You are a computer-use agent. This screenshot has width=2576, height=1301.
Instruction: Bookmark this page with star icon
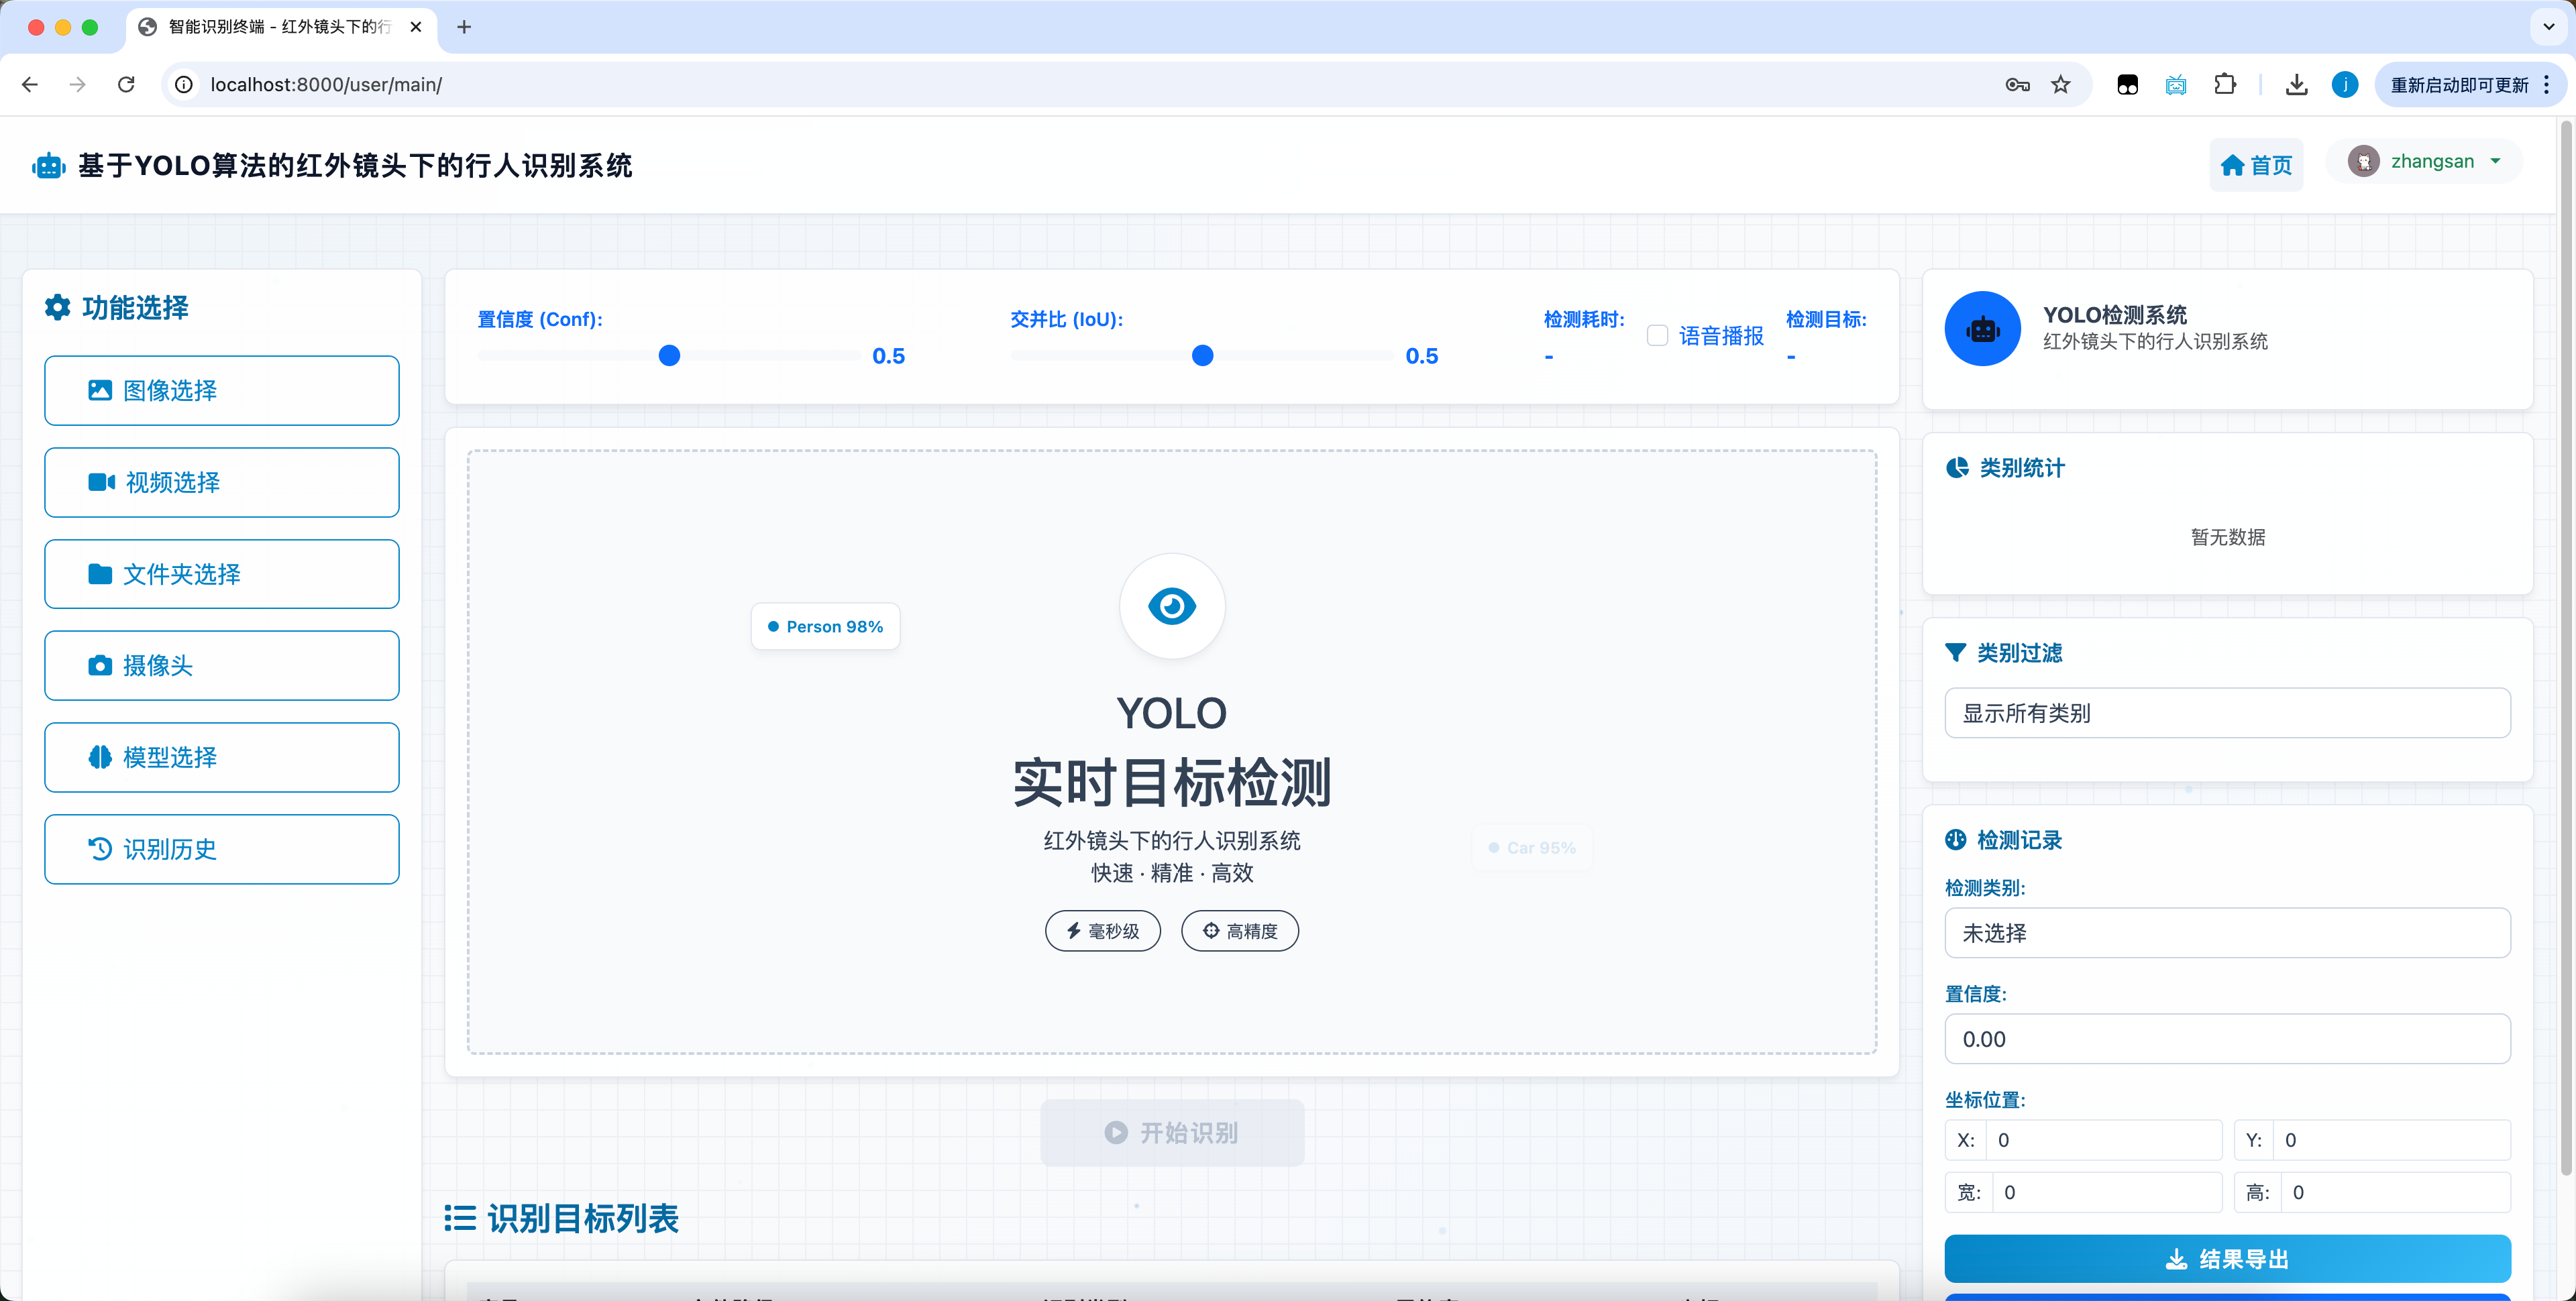click(2061, 85)
